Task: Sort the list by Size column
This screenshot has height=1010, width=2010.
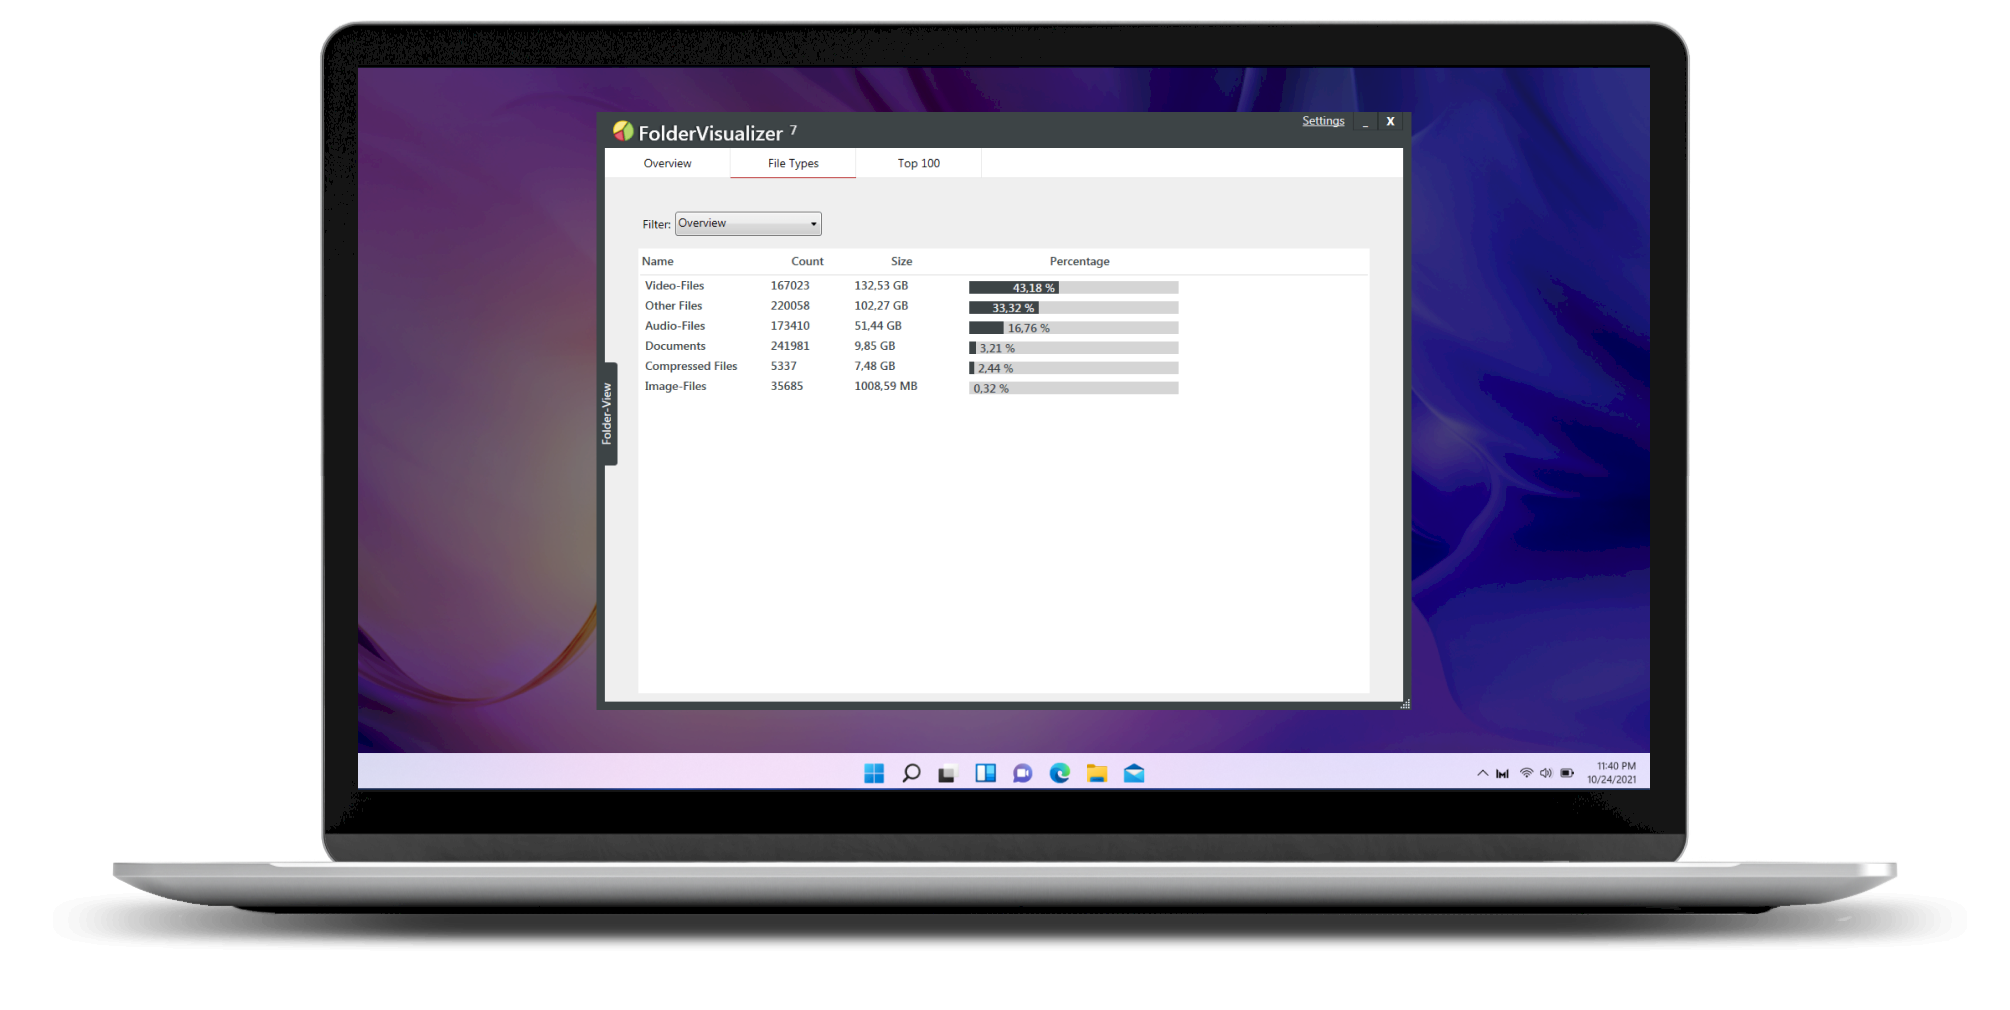Action: tap(901, 261)
